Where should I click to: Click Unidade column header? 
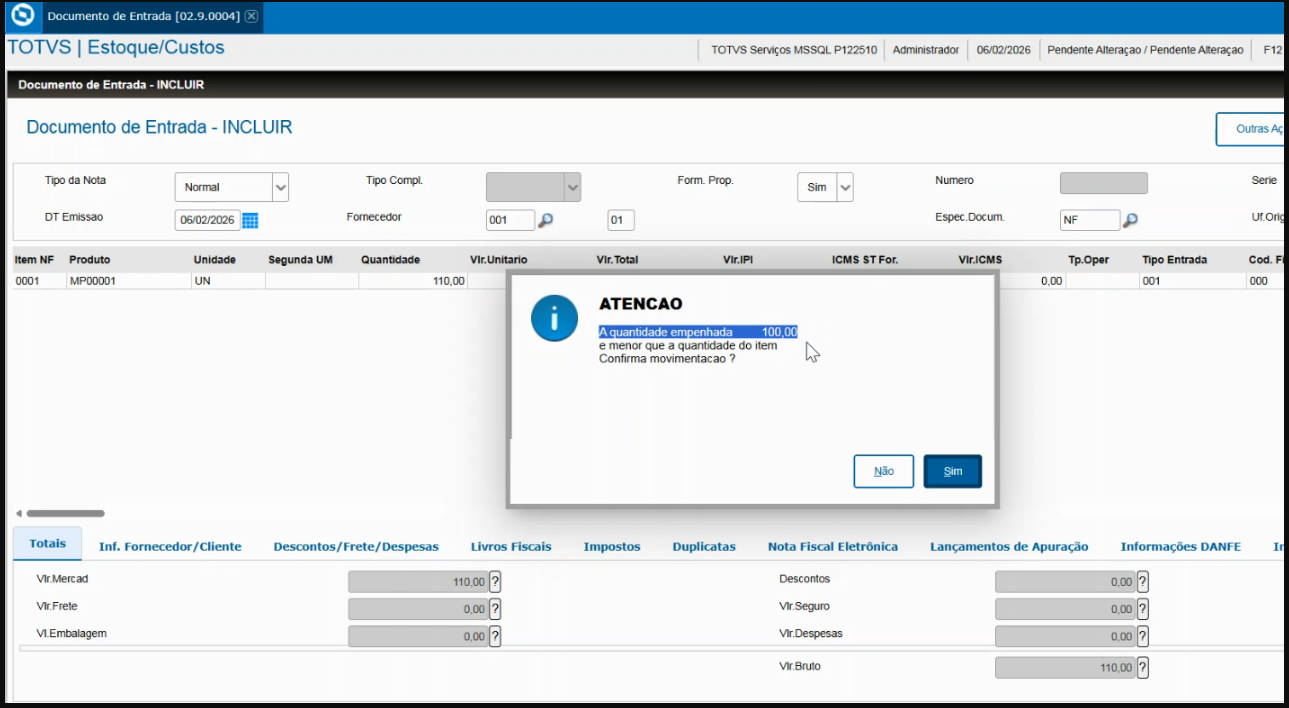(x=214, y=260)
